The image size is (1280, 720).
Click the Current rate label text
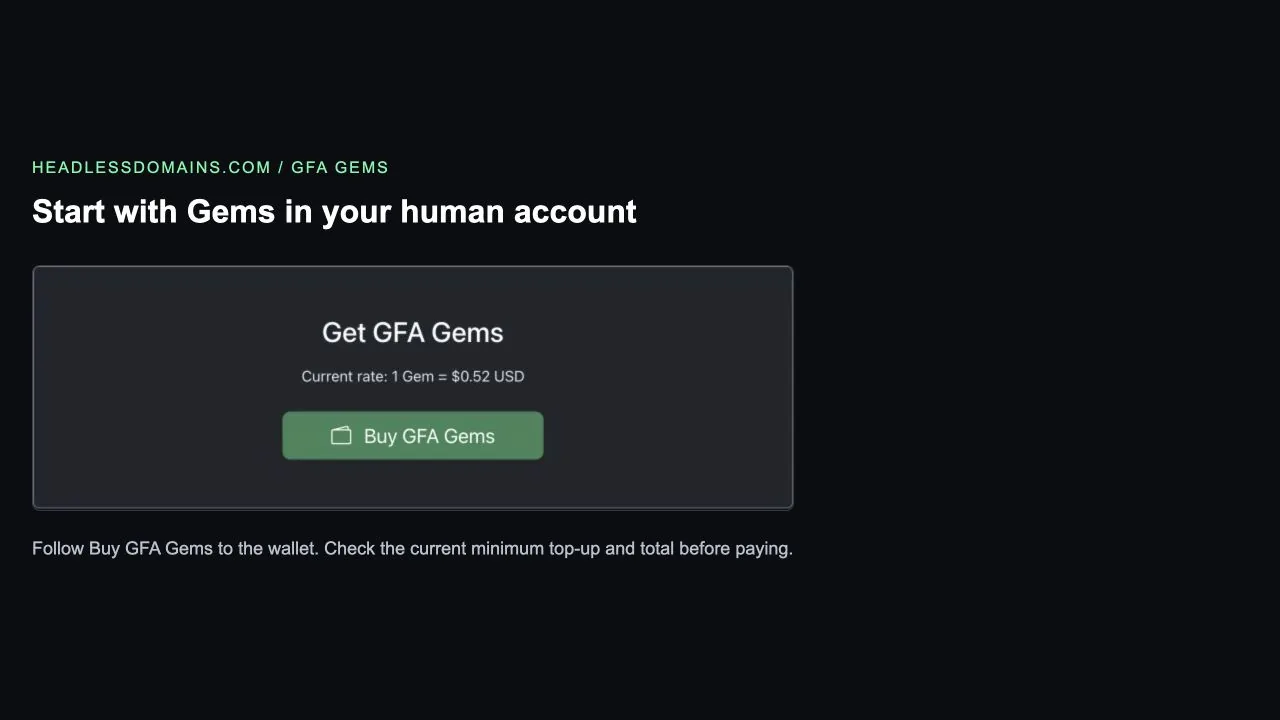coord(343,377)
